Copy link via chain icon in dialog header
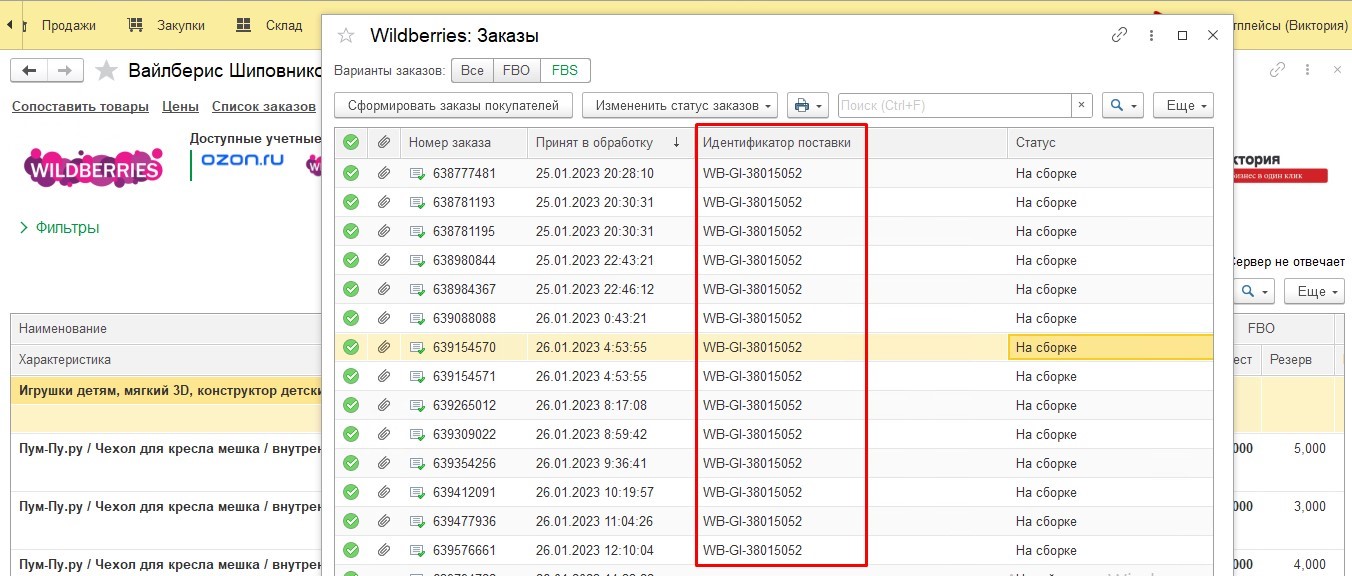 coord(1119,35)
